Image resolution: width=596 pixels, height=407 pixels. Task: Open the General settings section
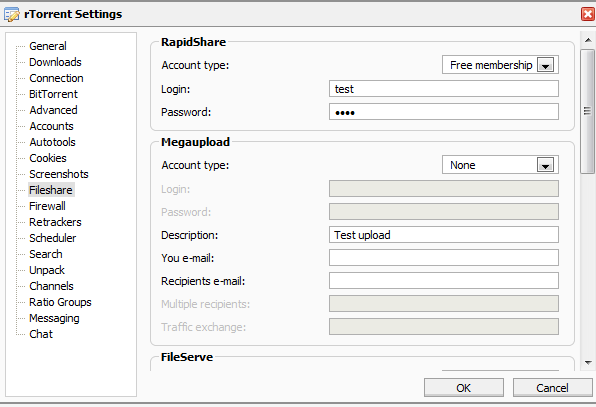48,46
